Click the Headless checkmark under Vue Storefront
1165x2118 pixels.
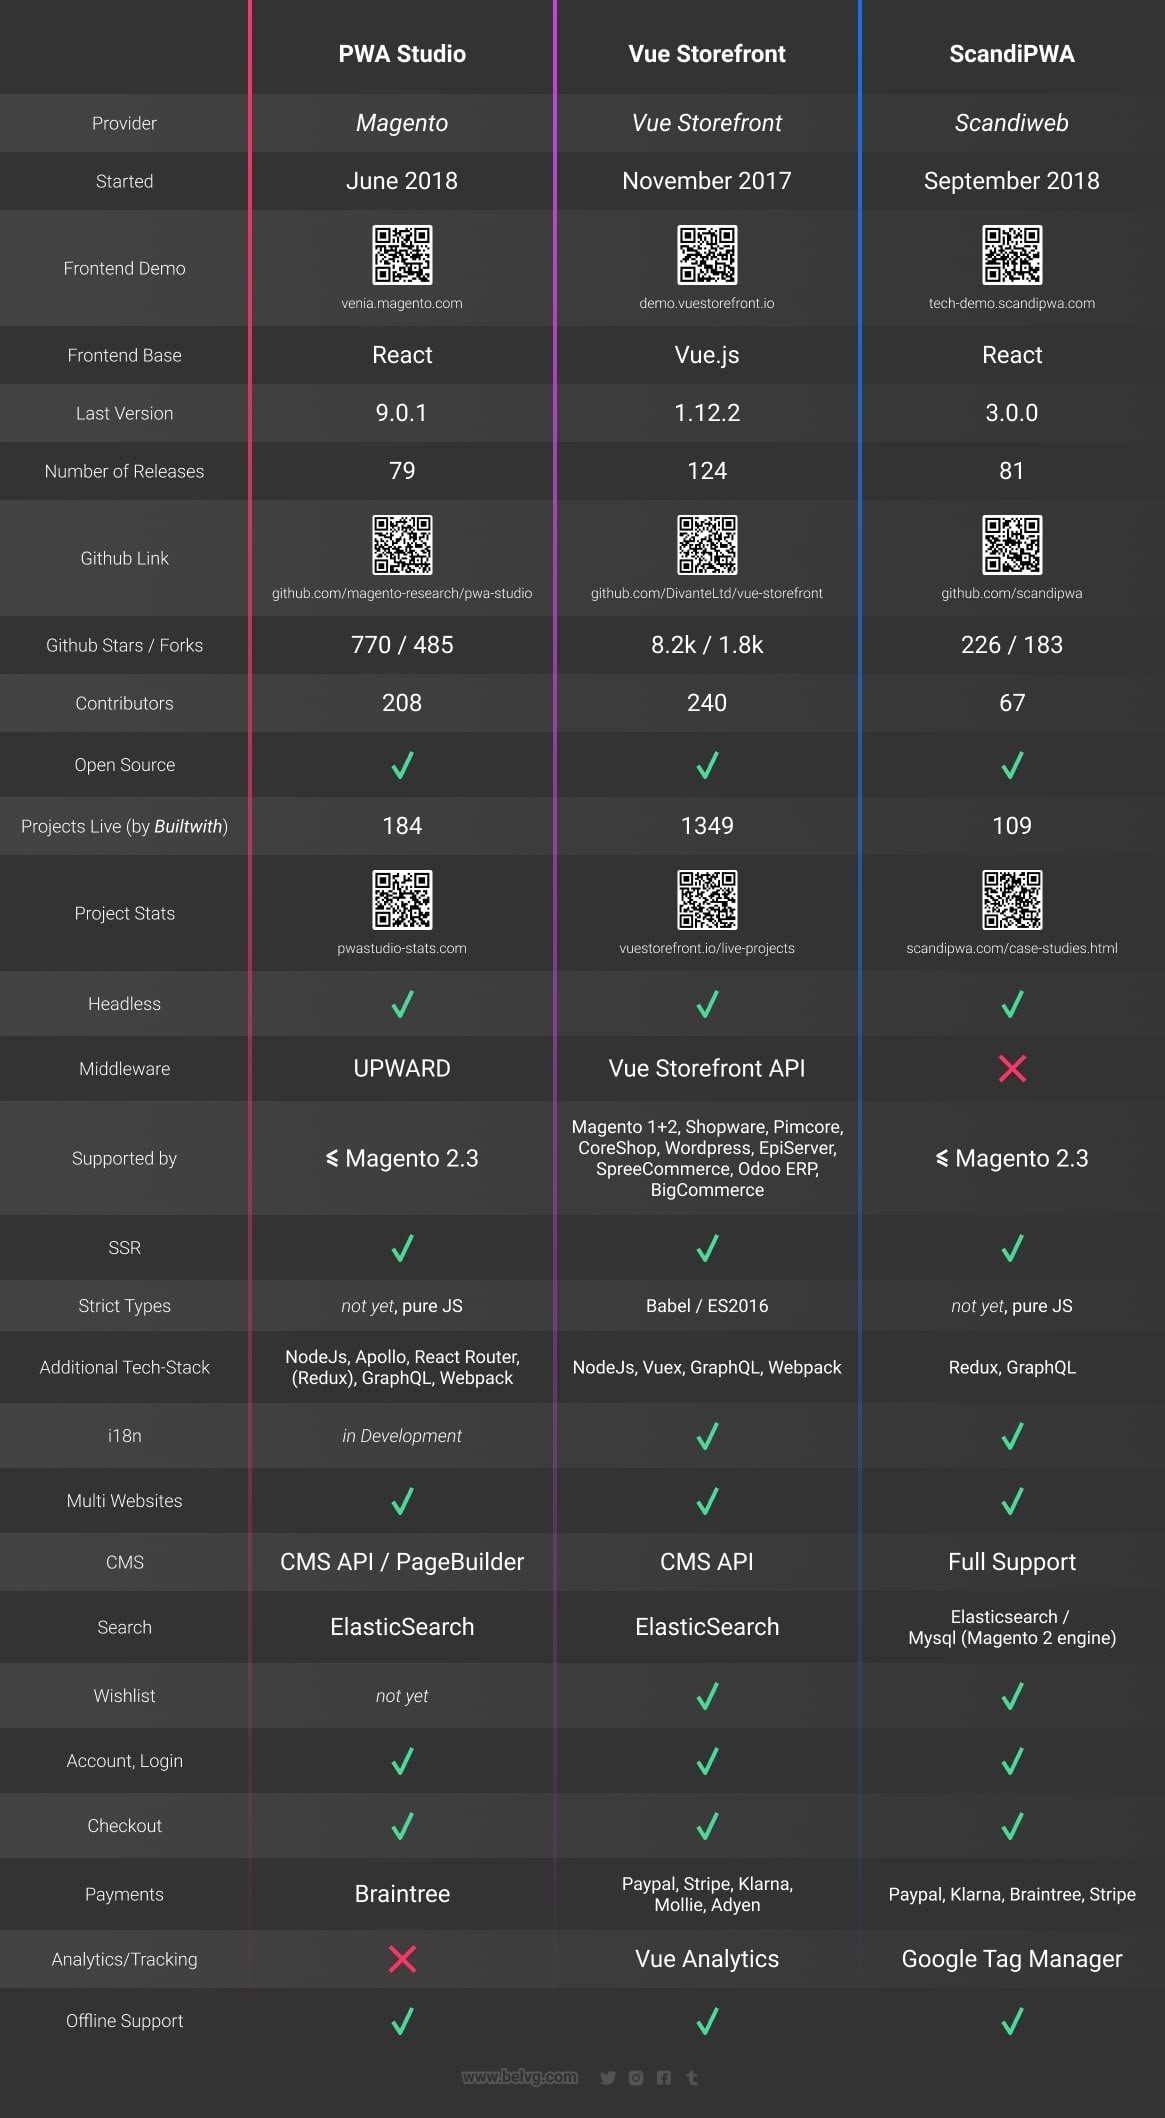(707, 1004)
